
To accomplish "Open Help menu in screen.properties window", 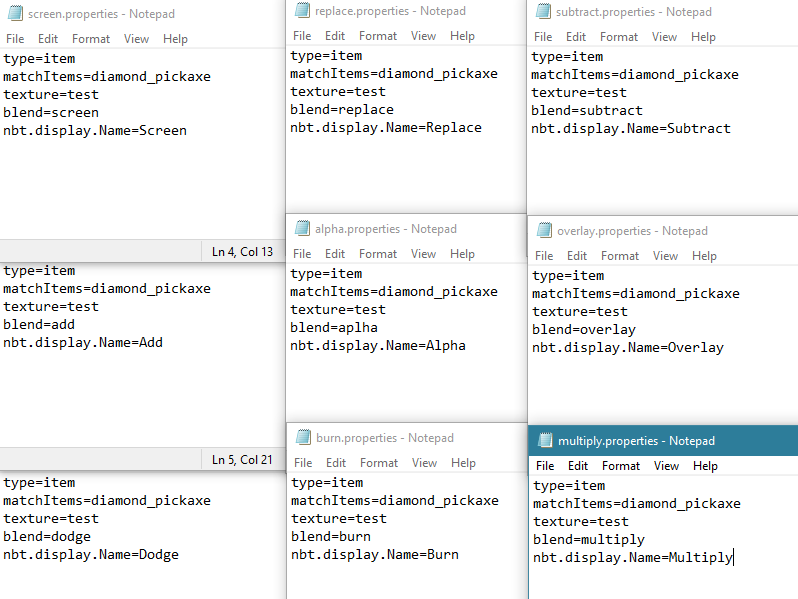I will (175, 39).
